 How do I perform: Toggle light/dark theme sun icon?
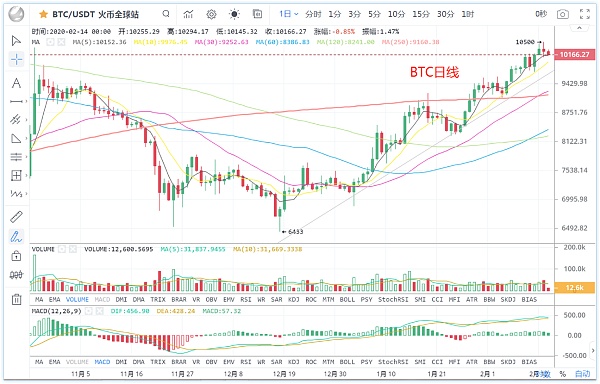click(234, 15)
